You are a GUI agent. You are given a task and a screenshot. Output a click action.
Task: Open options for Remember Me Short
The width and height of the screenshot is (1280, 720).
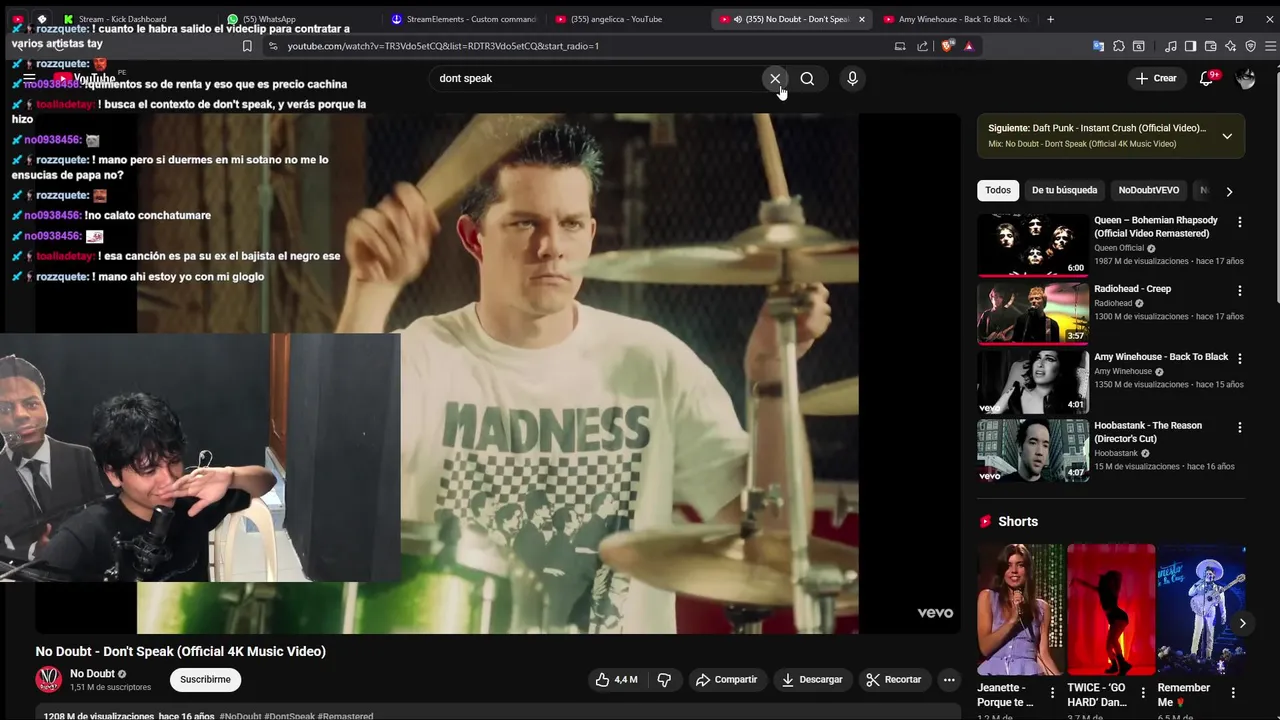click(1233, 692)
